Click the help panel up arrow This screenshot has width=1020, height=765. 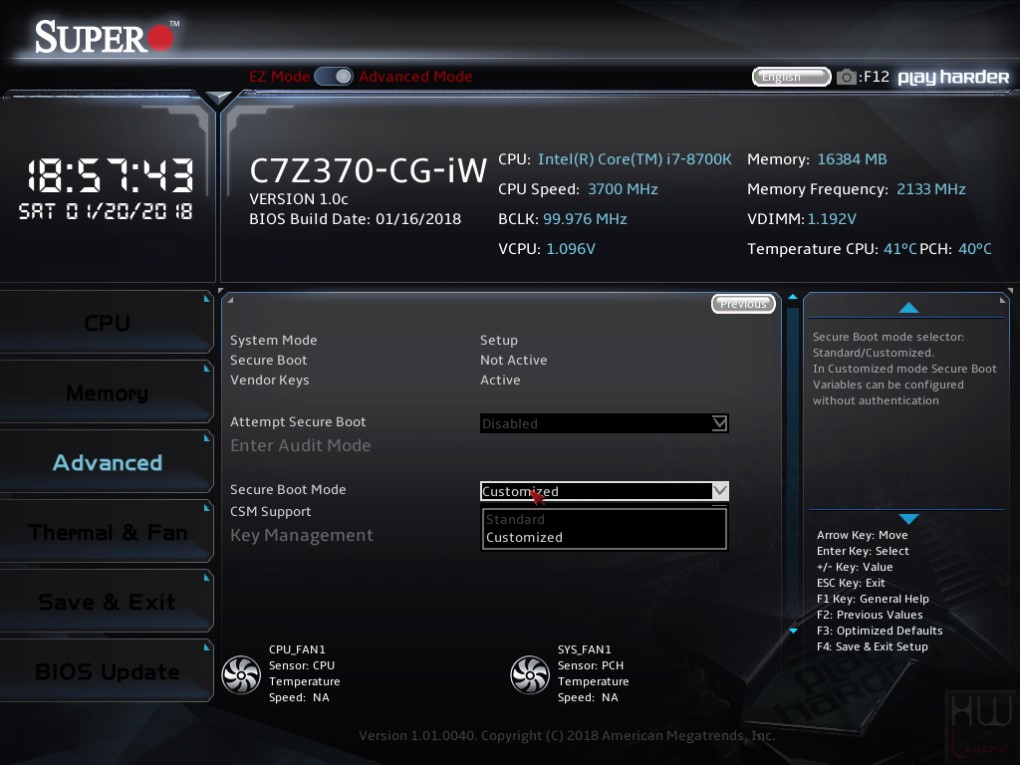point(908,308)
